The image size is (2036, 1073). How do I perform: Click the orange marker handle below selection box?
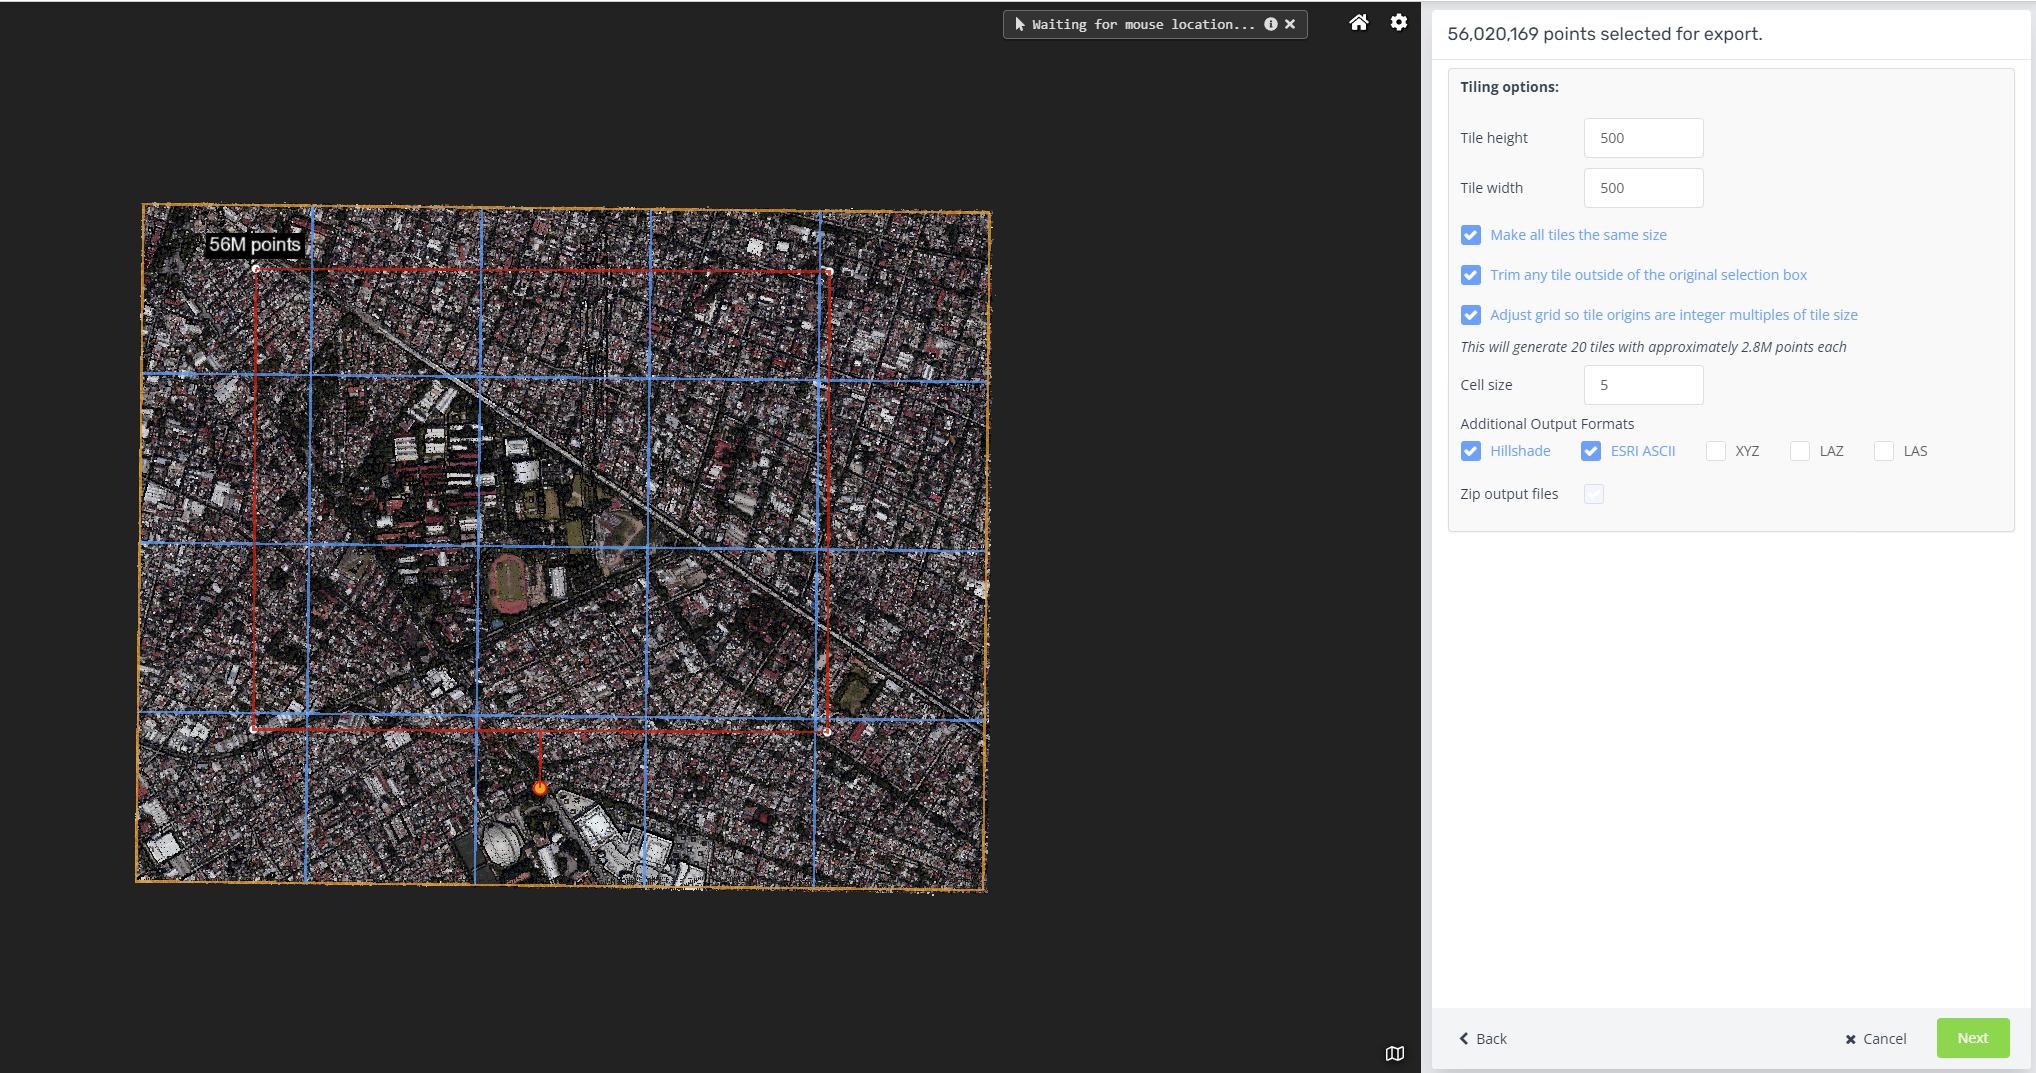click(540, 788)
